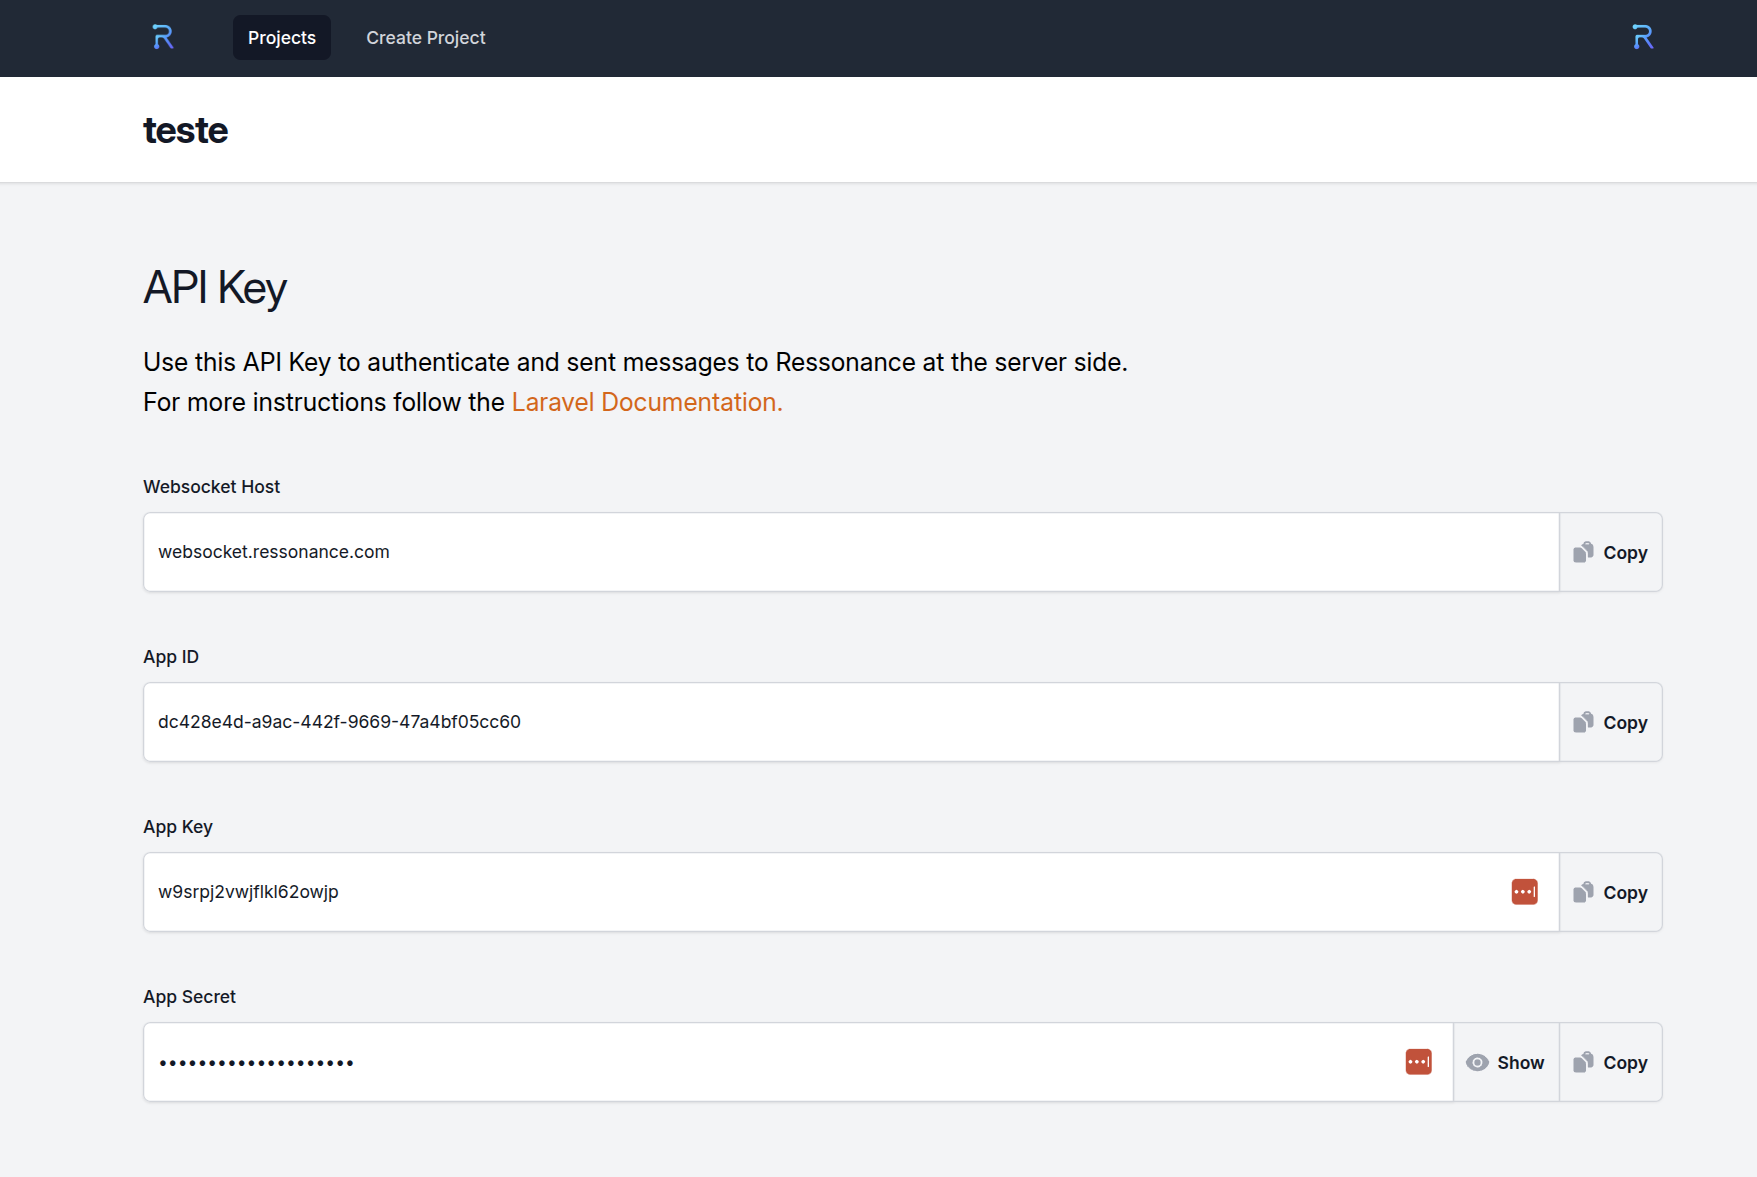This screenshot has width=1757, height=1177.
Task: Open the Create Project page
Action: pyautogui.click(x=425, y=37)
